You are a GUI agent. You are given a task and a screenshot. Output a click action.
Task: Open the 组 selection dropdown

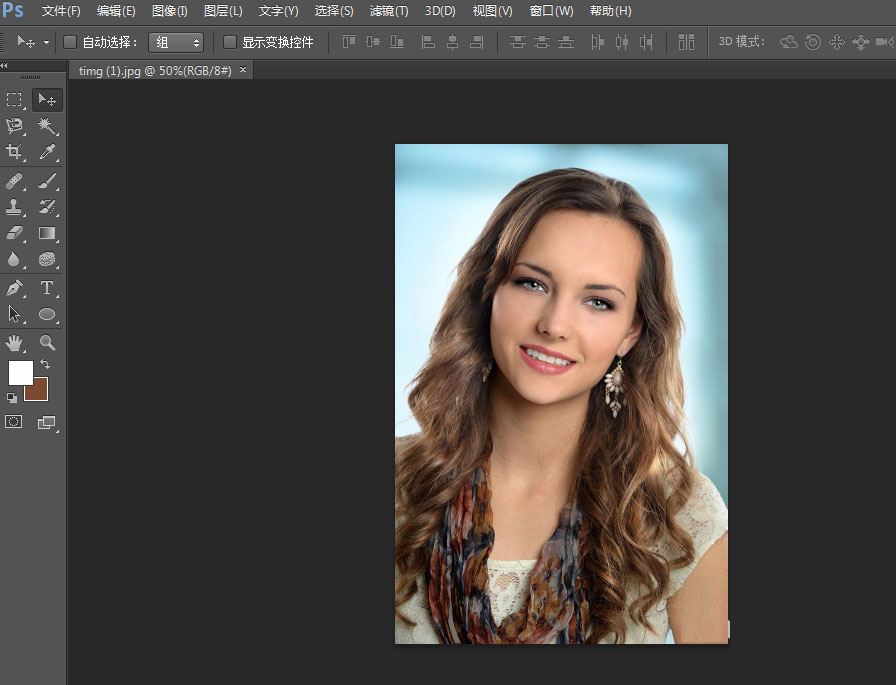(x=176, y=42)
